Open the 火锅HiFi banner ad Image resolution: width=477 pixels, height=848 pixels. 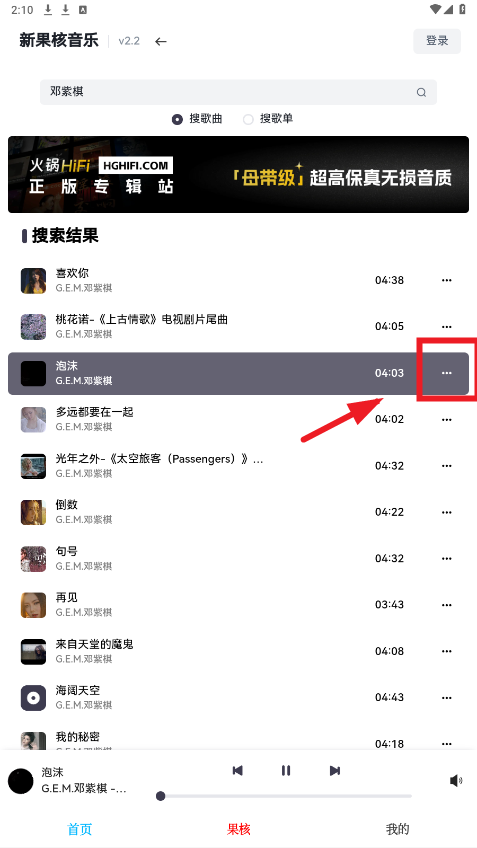click(238, 174)
